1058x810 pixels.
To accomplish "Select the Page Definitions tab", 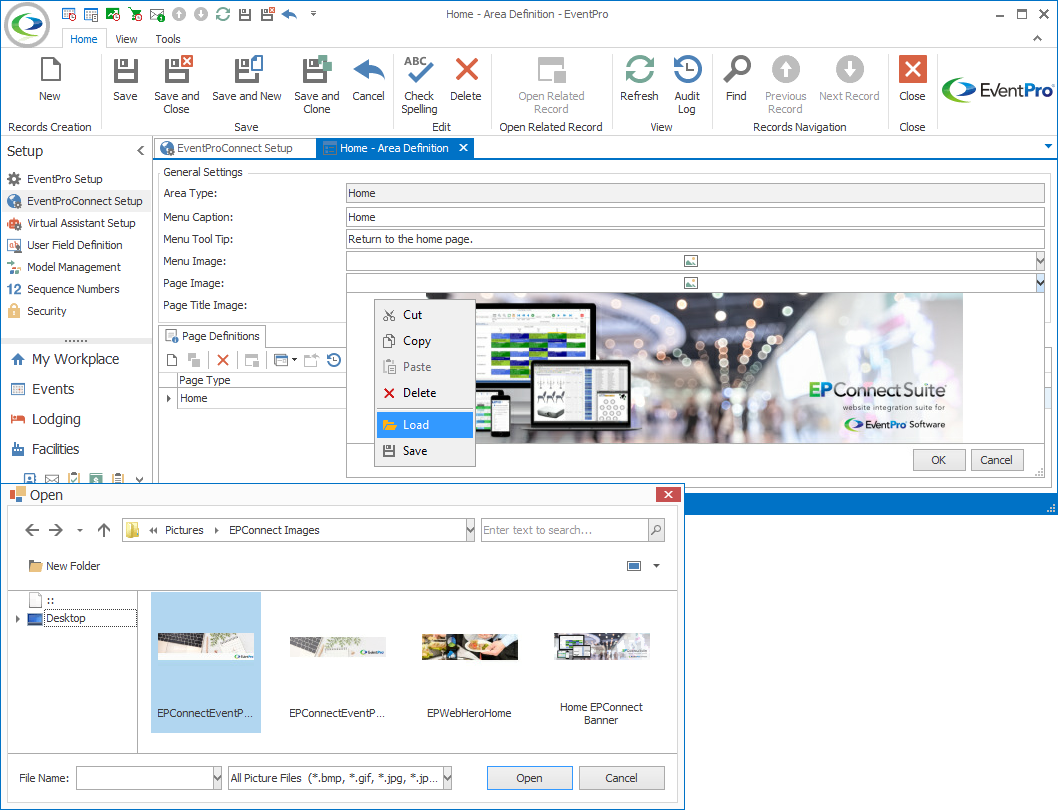I will [213, 336].
